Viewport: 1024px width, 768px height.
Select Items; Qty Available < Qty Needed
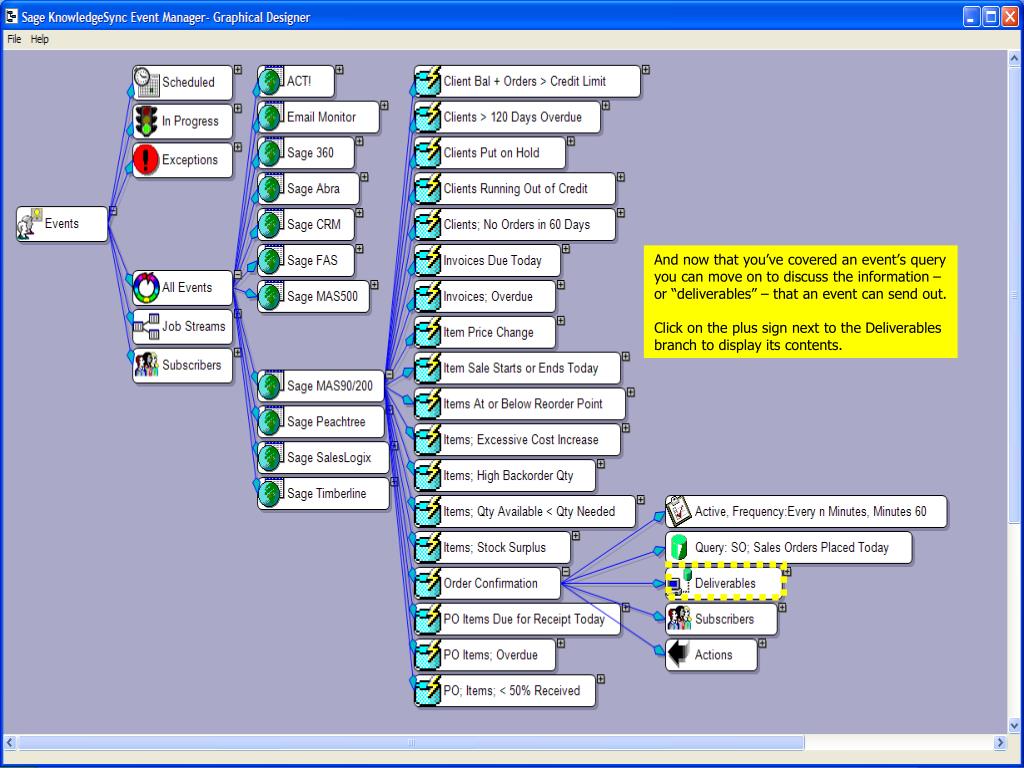[x=524, y=511]
